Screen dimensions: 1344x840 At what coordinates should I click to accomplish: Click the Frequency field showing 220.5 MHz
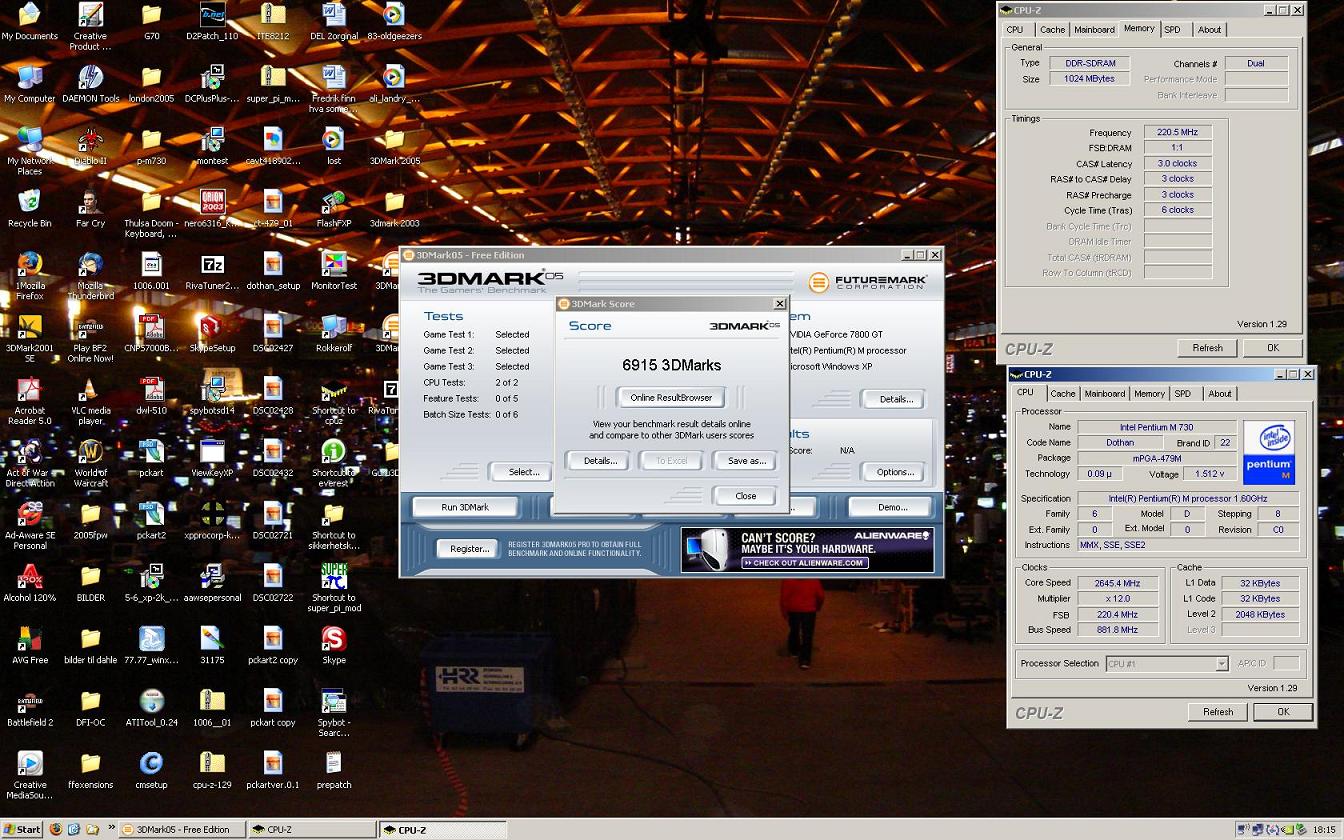tap(1177, 132)
